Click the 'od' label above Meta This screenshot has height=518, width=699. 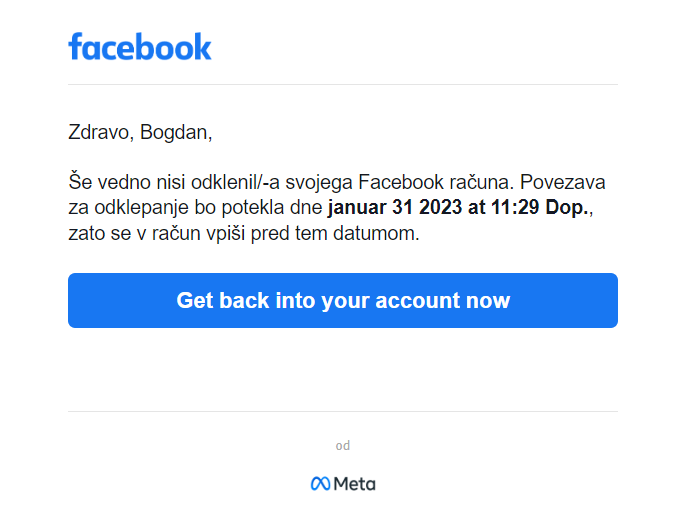coord(343,445)
